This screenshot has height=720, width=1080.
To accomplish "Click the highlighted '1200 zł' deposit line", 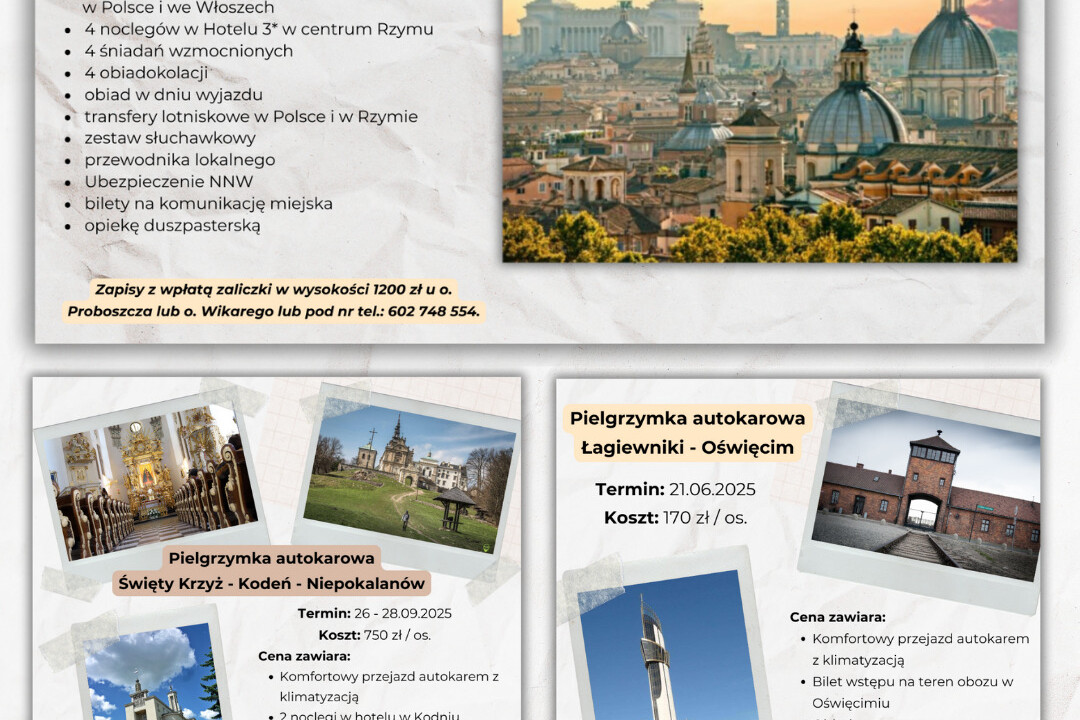I will click(x=273, y=289).
